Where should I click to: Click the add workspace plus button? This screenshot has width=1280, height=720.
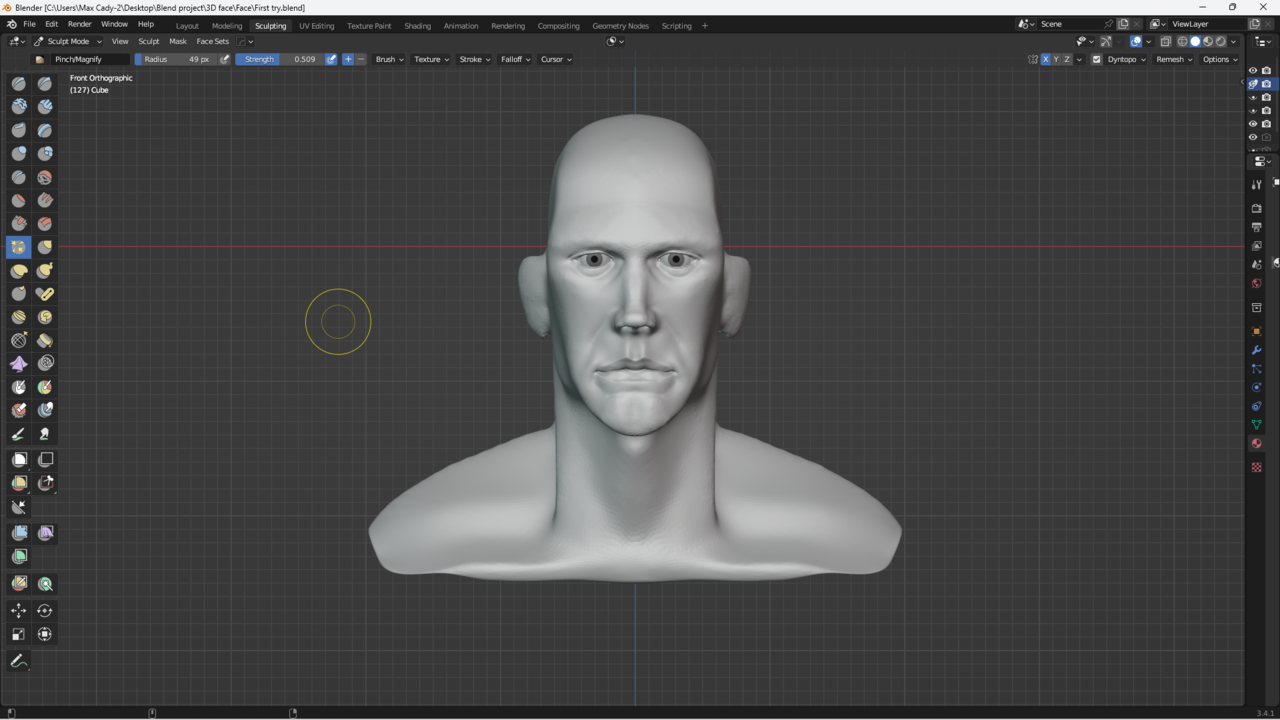tap(704, 25)
